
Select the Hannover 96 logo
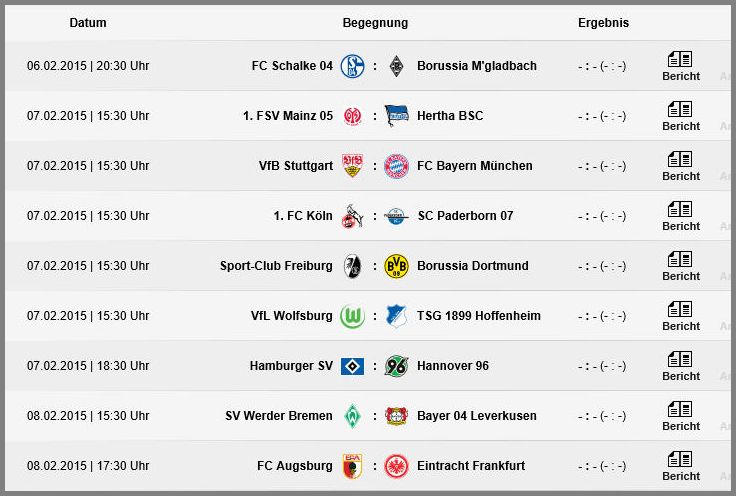[x=396, y=366]
